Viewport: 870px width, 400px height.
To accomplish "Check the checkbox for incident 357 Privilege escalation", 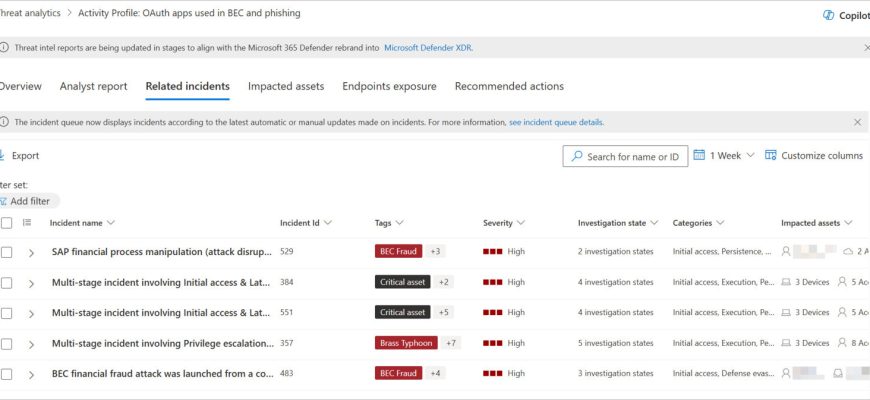I will [x=6, y=344].
